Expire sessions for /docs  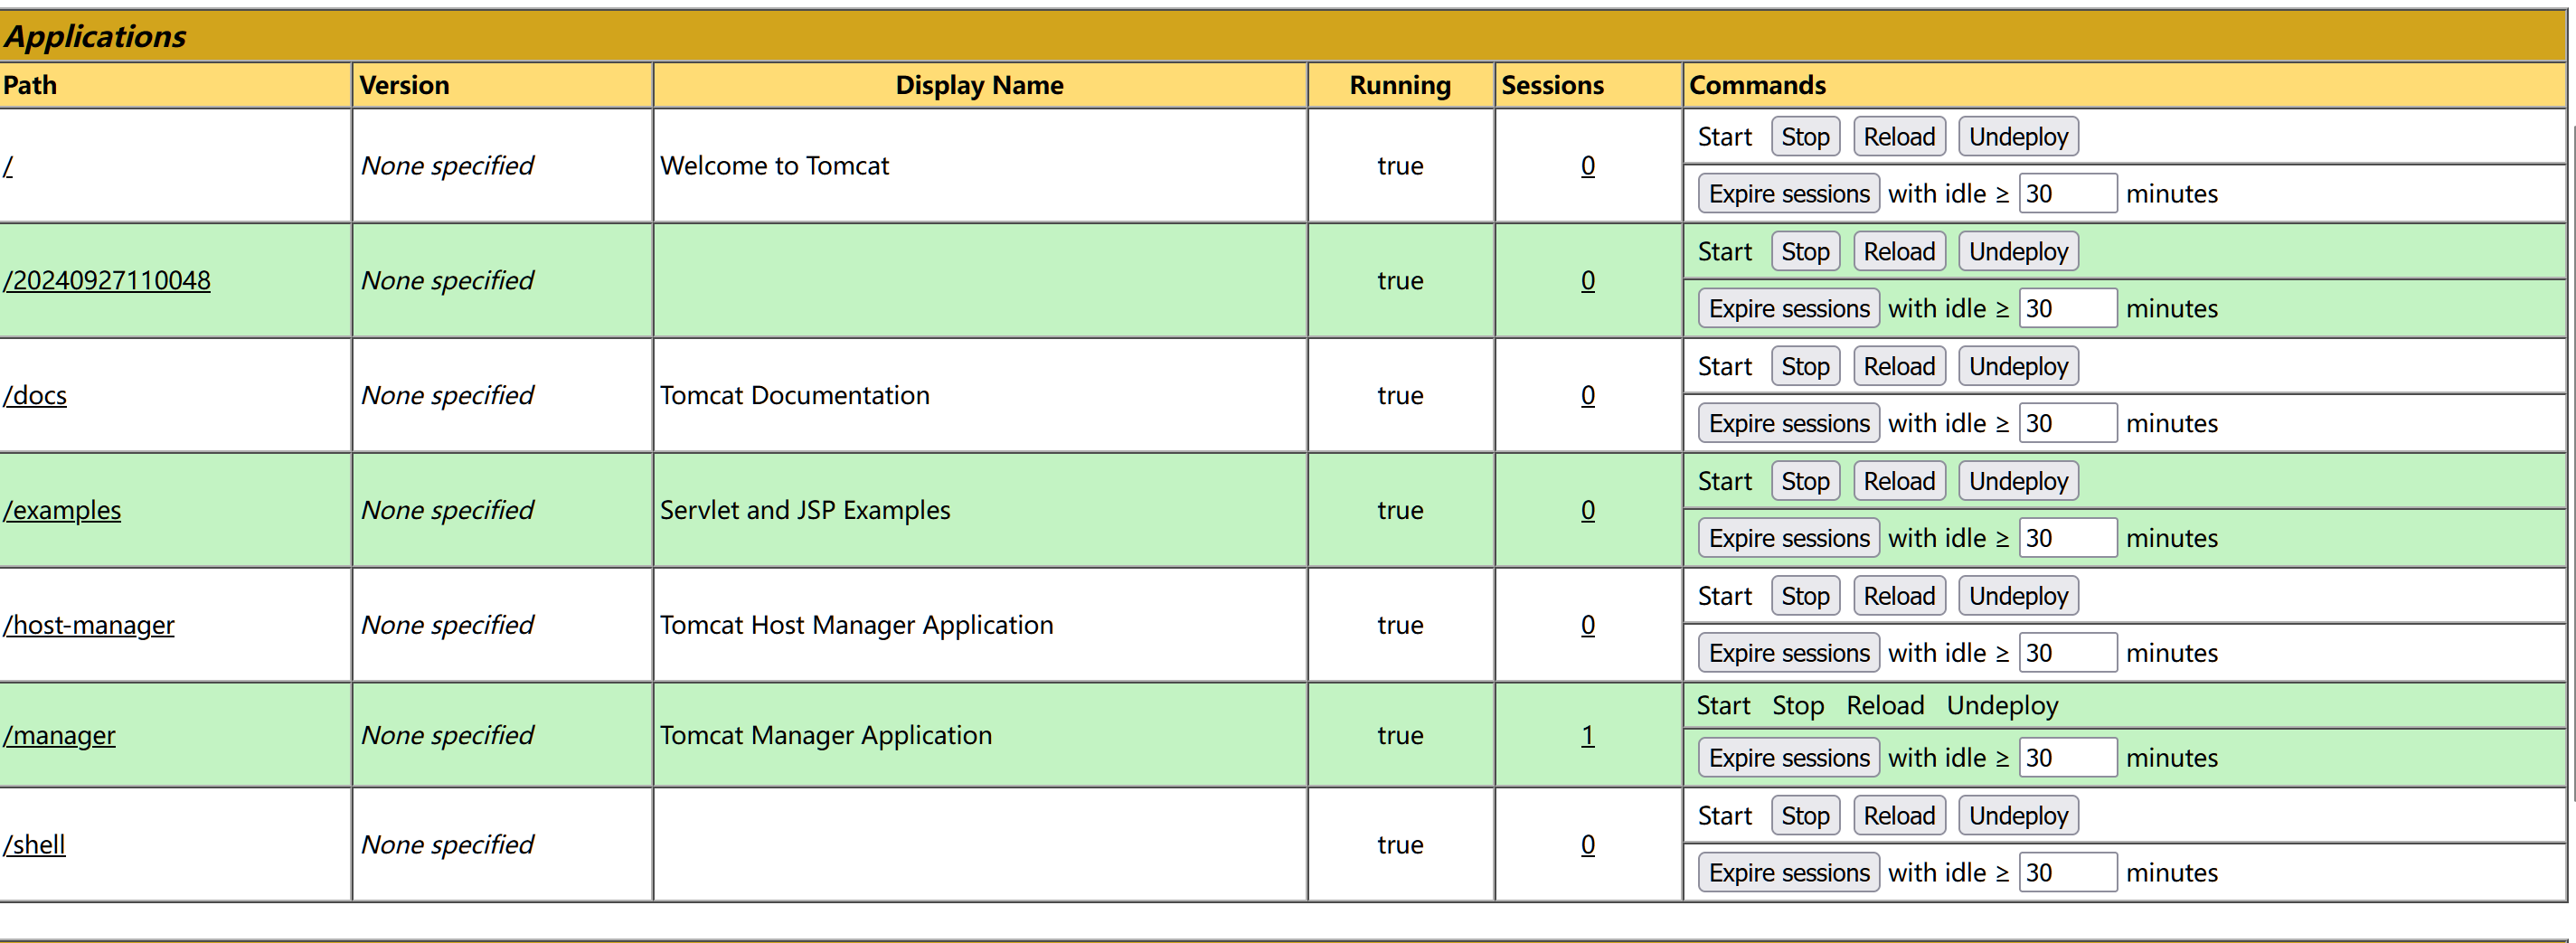point(1789,424)
